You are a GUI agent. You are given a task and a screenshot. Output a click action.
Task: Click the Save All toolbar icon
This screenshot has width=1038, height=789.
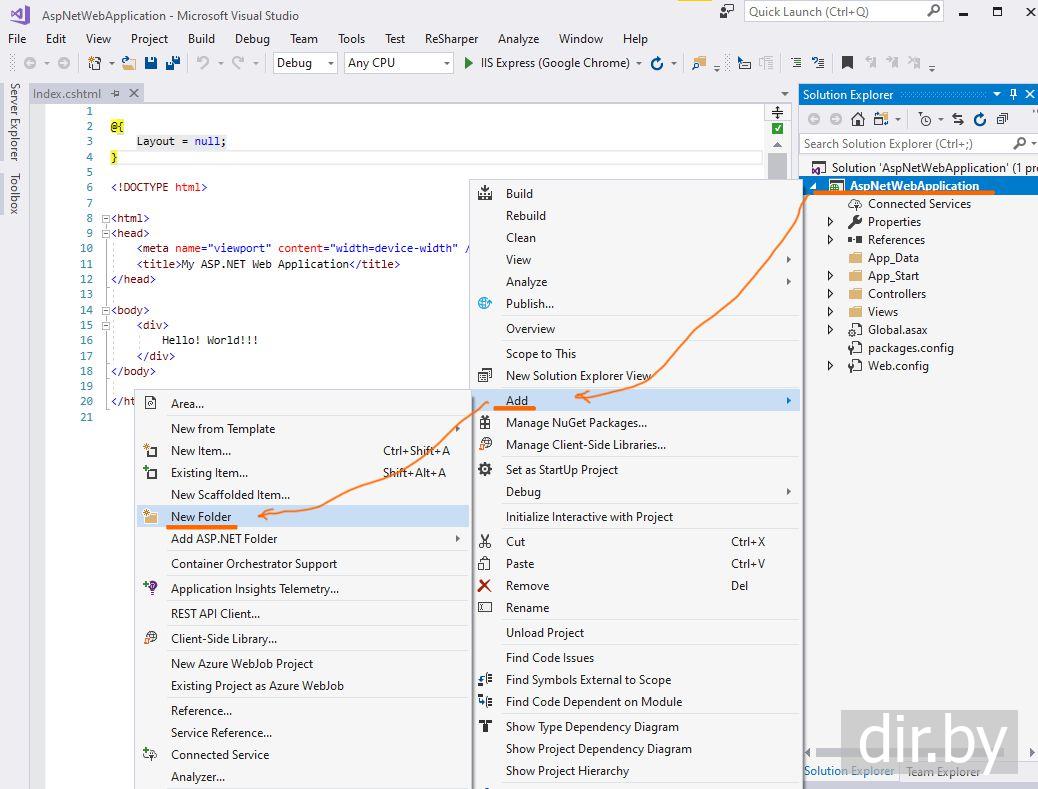pos(172,63)
